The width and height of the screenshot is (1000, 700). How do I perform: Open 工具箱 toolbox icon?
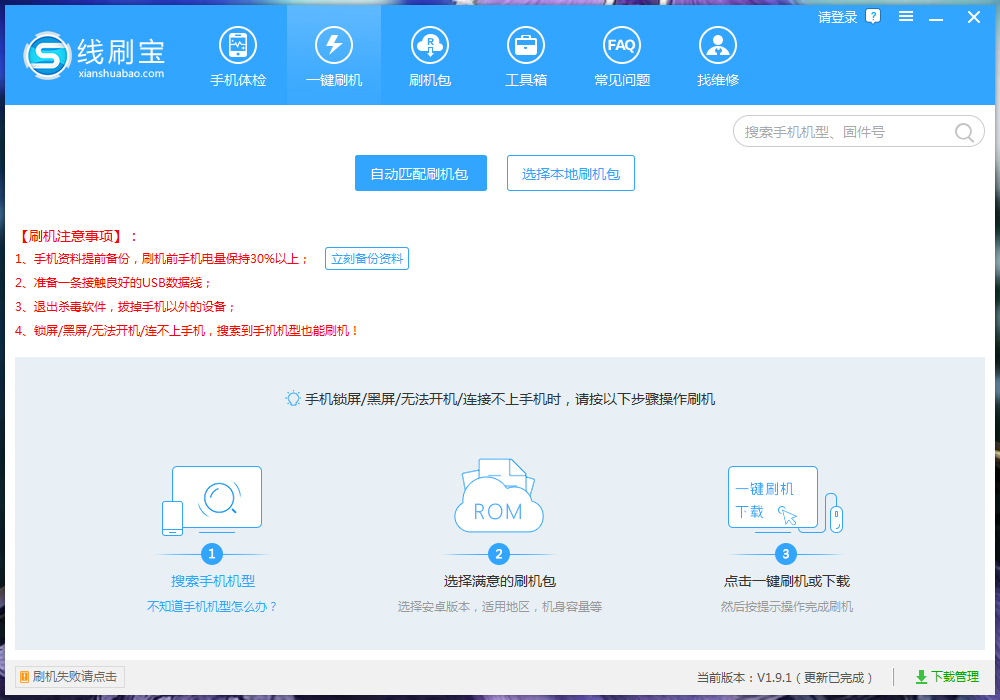click(526, 45)
